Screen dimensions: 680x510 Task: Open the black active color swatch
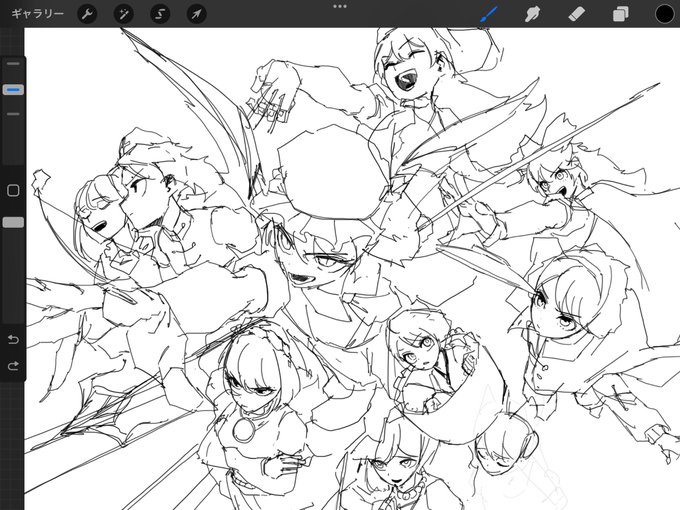click(665, 14)
